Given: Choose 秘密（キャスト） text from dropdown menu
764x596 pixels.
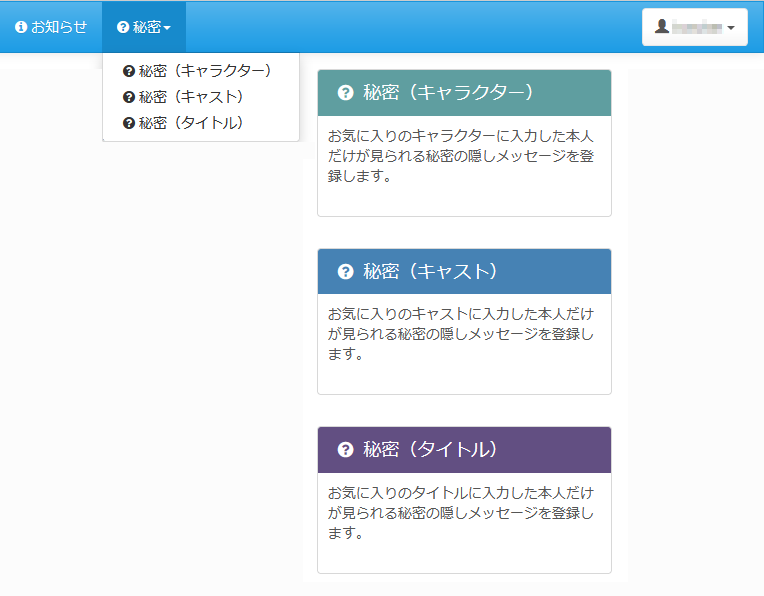Looking at the screenshot, I should pos(191,97).
